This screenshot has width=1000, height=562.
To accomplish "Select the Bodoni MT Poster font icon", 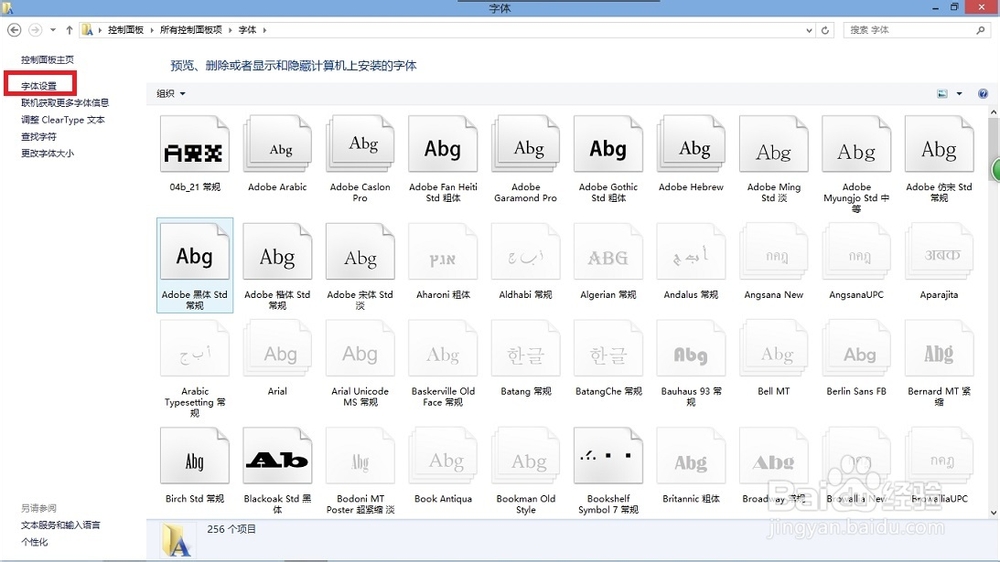I will point(360,455).
